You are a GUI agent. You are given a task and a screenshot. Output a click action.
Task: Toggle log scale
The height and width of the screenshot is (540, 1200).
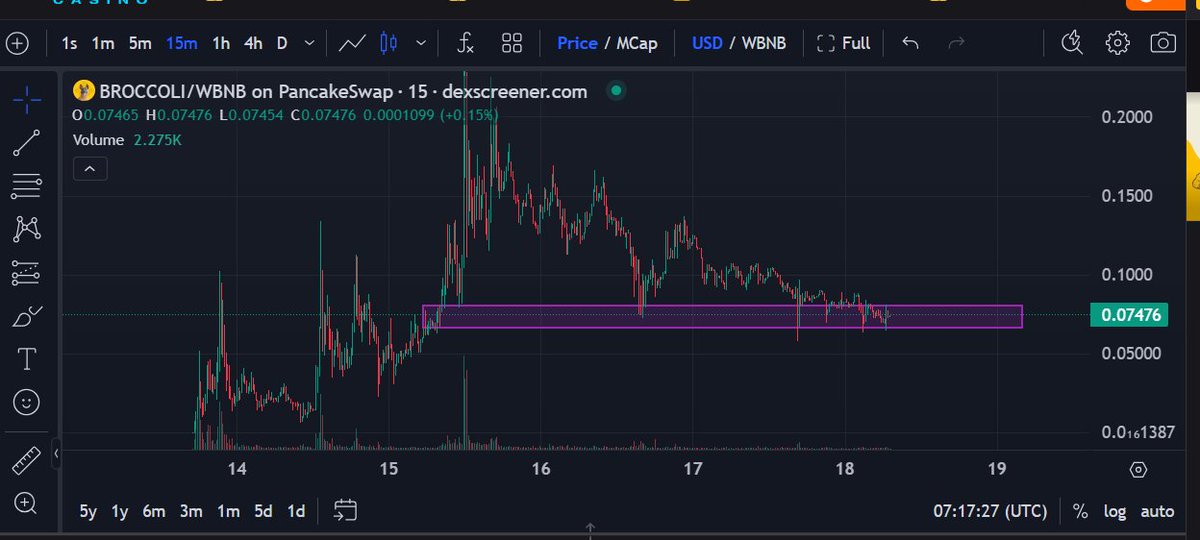point(1115,512)
